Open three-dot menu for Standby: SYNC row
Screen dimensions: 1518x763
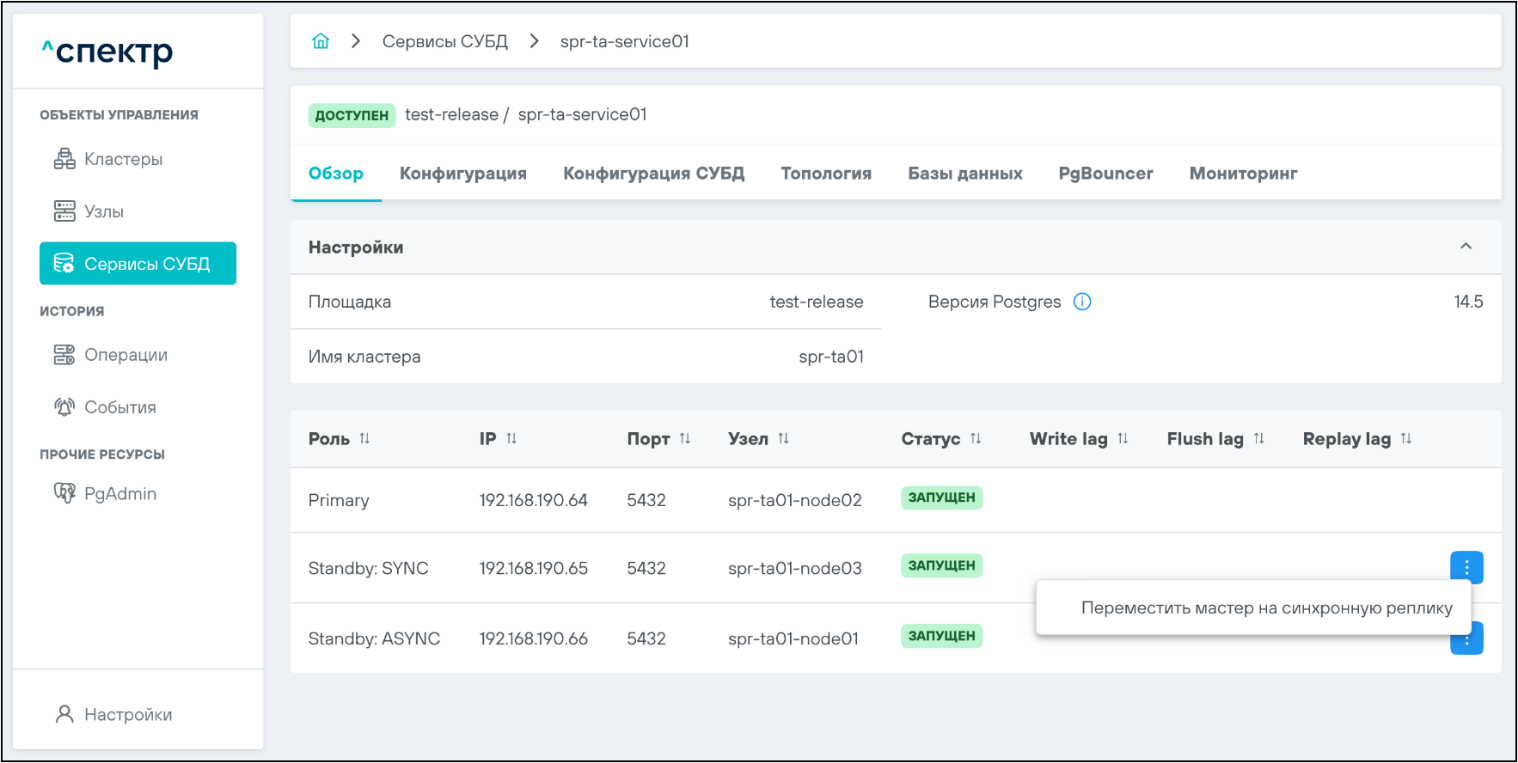click(x=1466, y=568)
